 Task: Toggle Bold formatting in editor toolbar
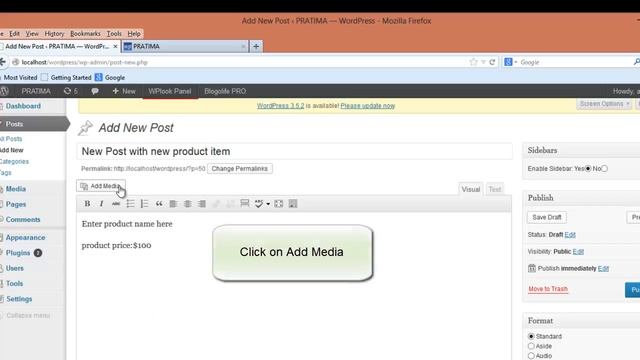[87, 204]
